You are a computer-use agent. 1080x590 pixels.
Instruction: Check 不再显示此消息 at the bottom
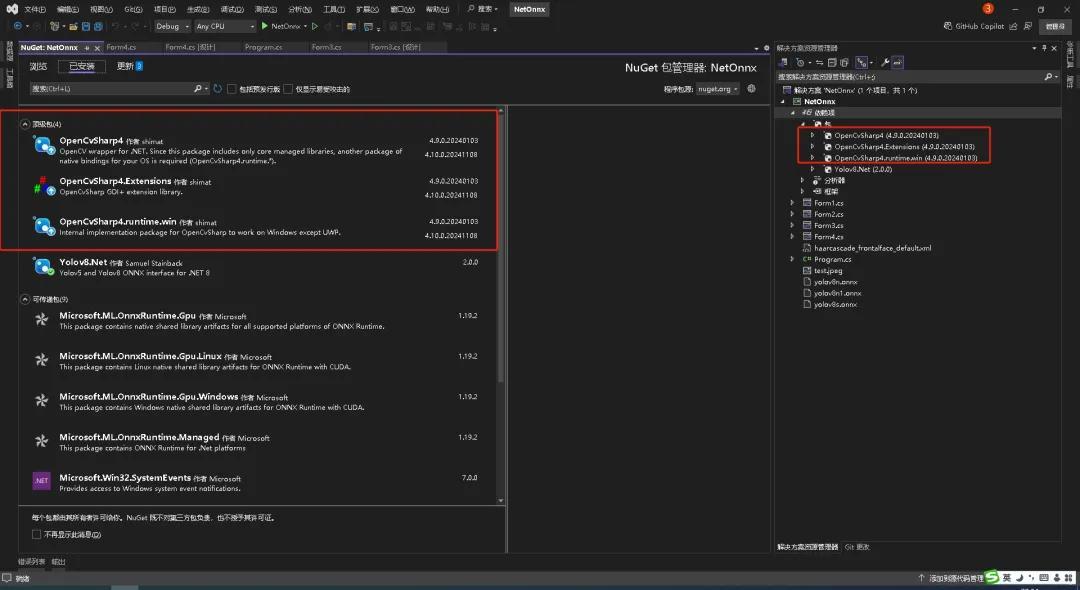tap(35, 533)
